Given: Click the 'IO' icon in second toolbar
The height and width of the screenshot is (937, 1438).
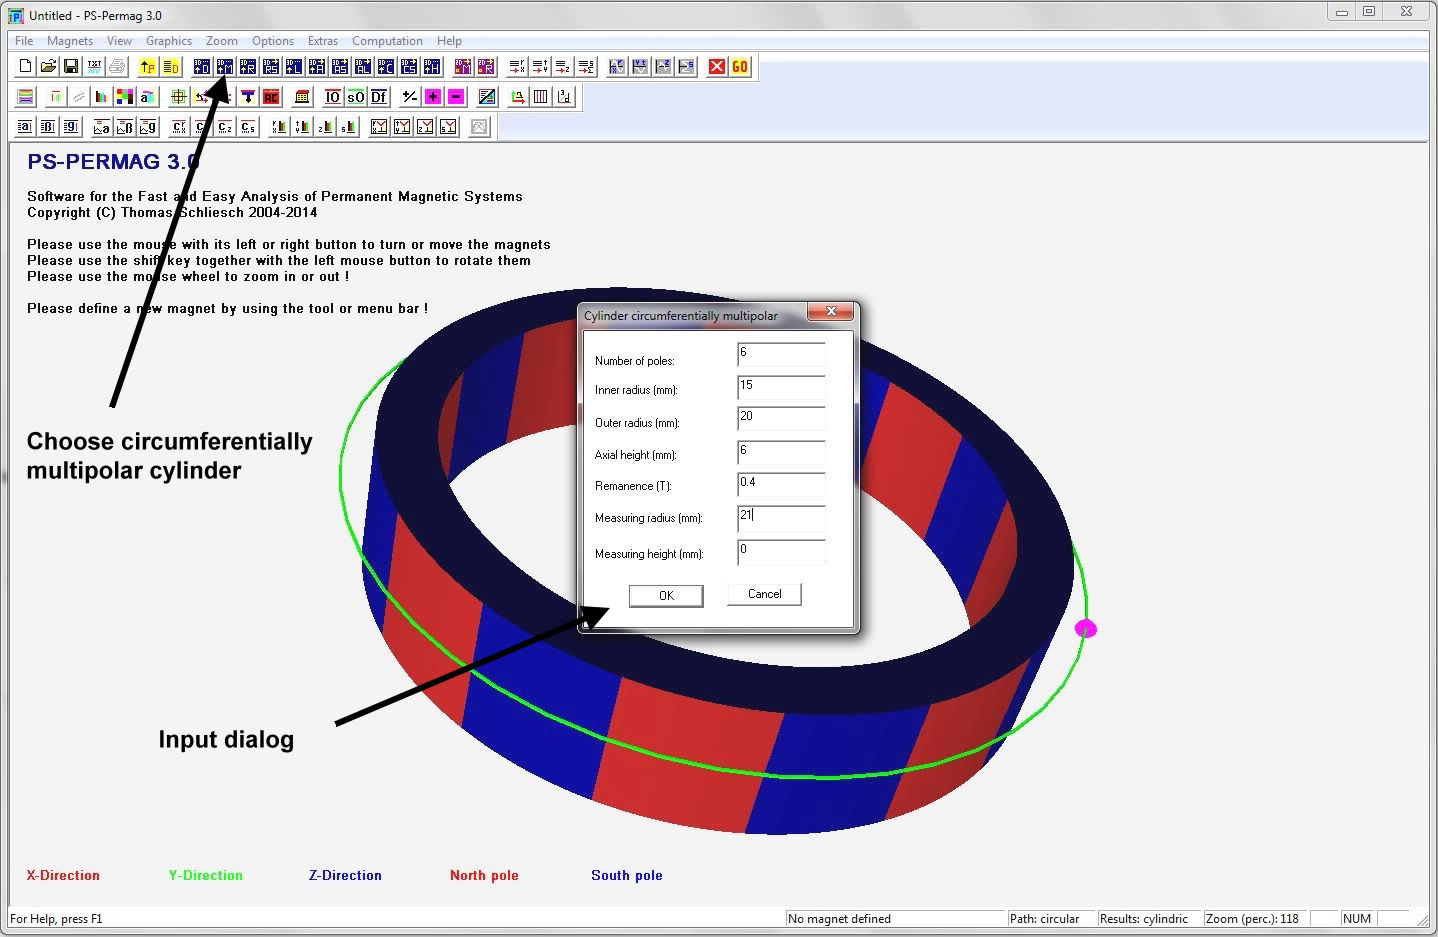Looking at the screenshot, I should tap(333, 97).
